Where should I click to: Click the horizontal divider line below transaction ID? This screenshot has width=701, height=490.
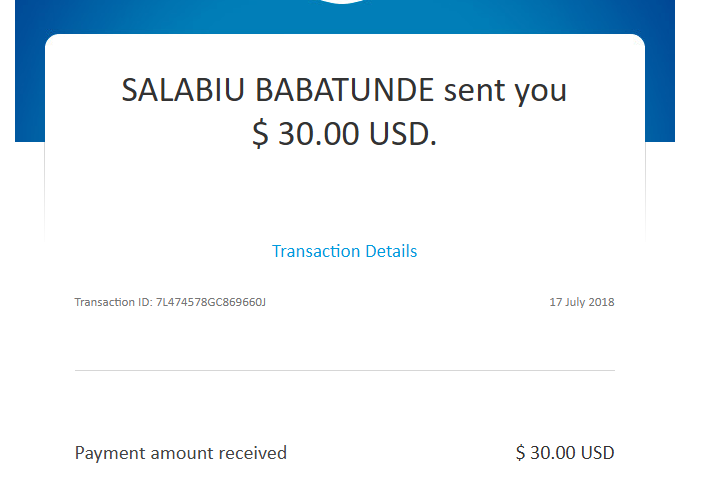tap(344, 370)
